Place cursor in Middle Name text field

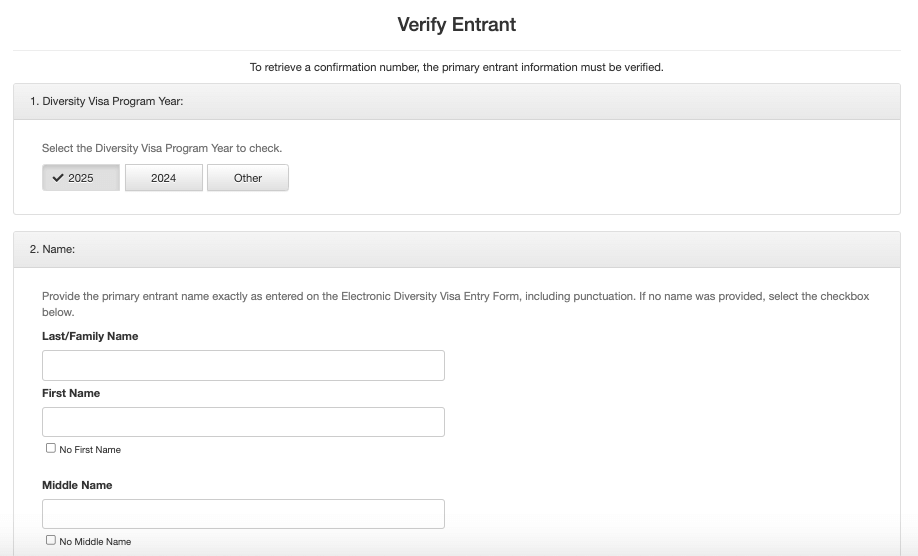243,513
